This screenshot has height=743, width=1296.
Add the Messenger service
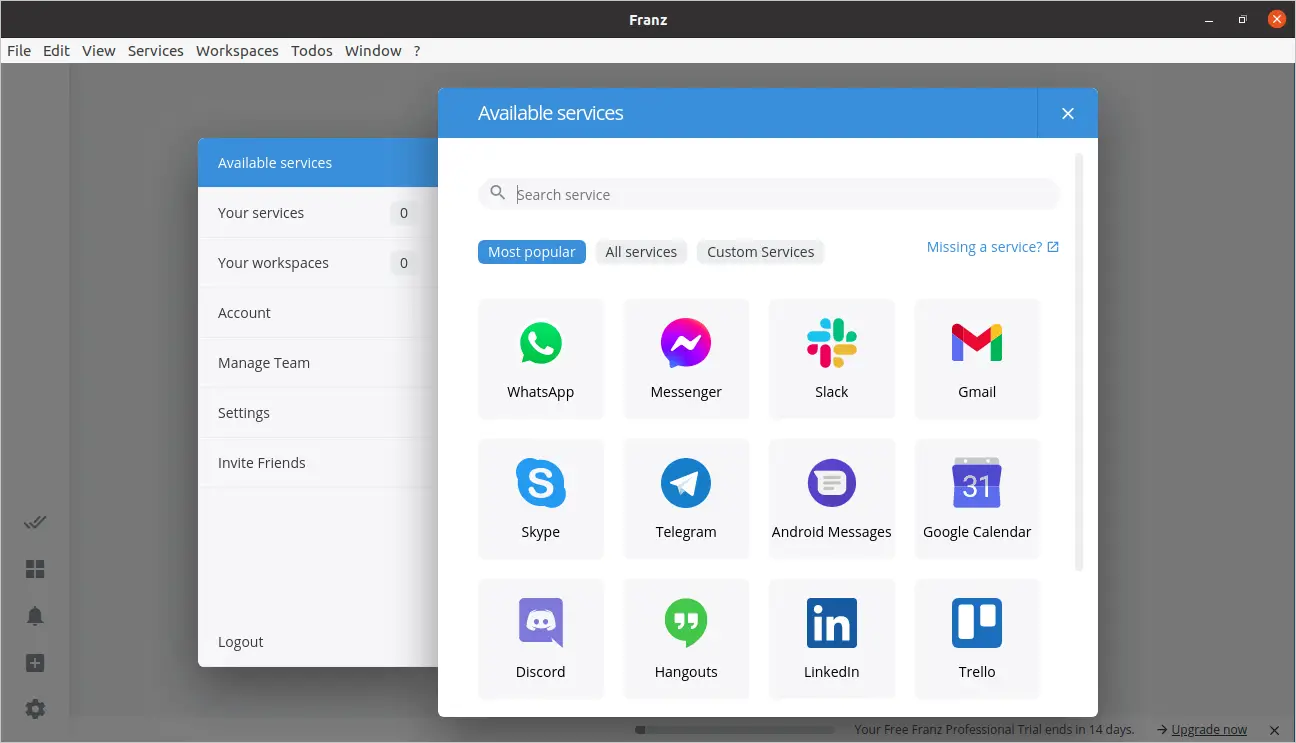[x=686, y=359]
